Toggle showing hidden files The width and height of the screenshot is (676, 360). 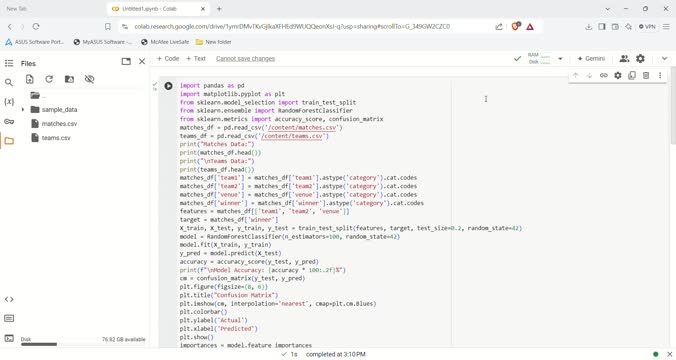tap(89, 79)
